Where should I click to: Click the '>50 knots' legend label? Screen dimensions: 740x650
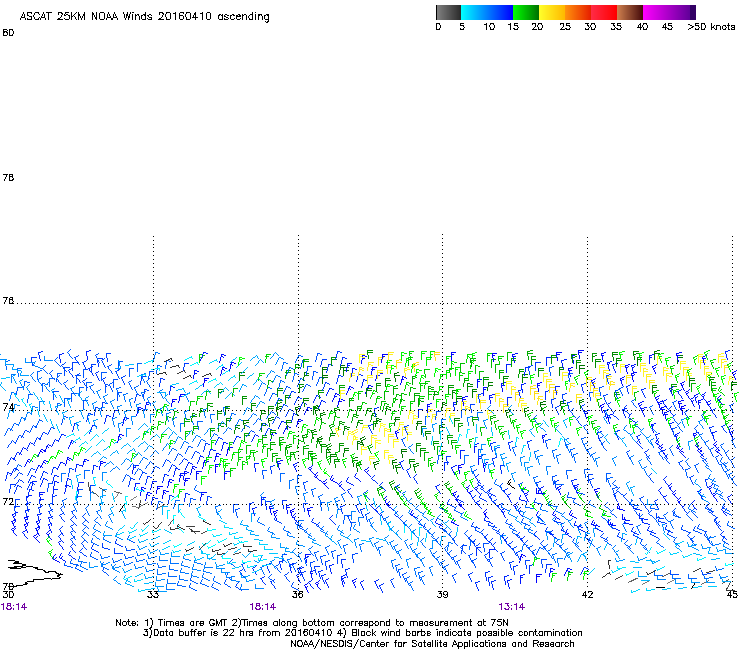click(711, 27)
